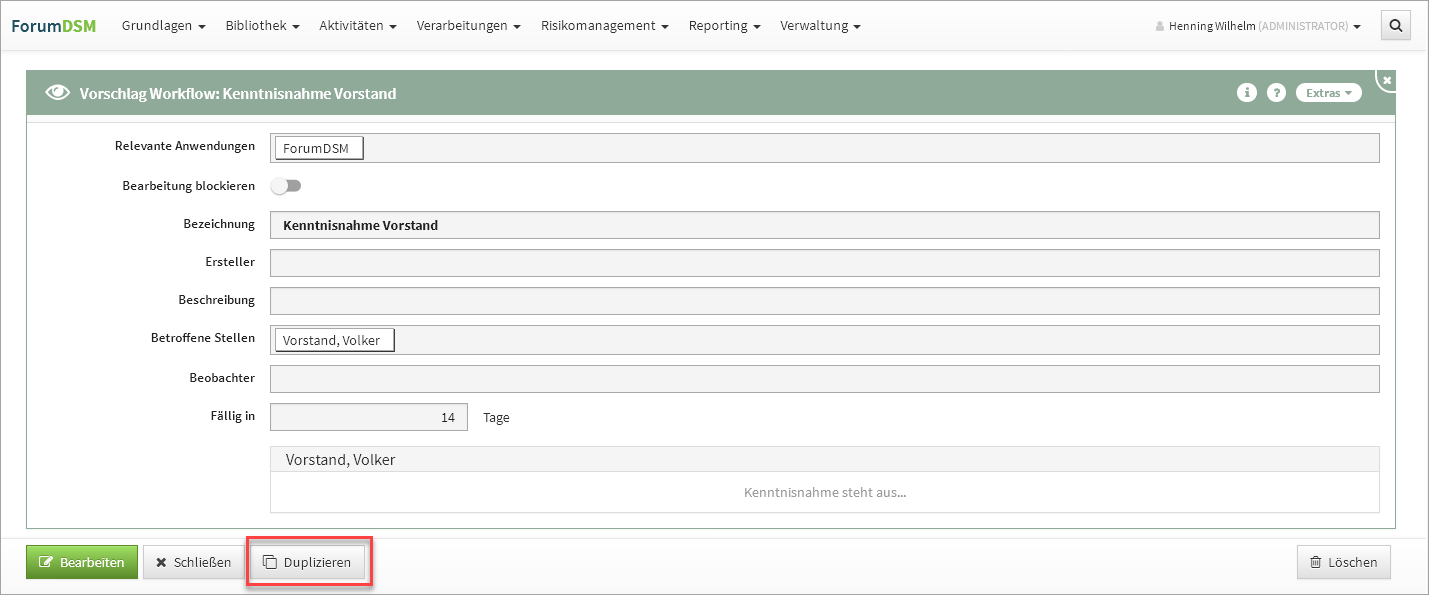Click the ForumDSM logo
The image size is (1429, 595).
point(54,26)
